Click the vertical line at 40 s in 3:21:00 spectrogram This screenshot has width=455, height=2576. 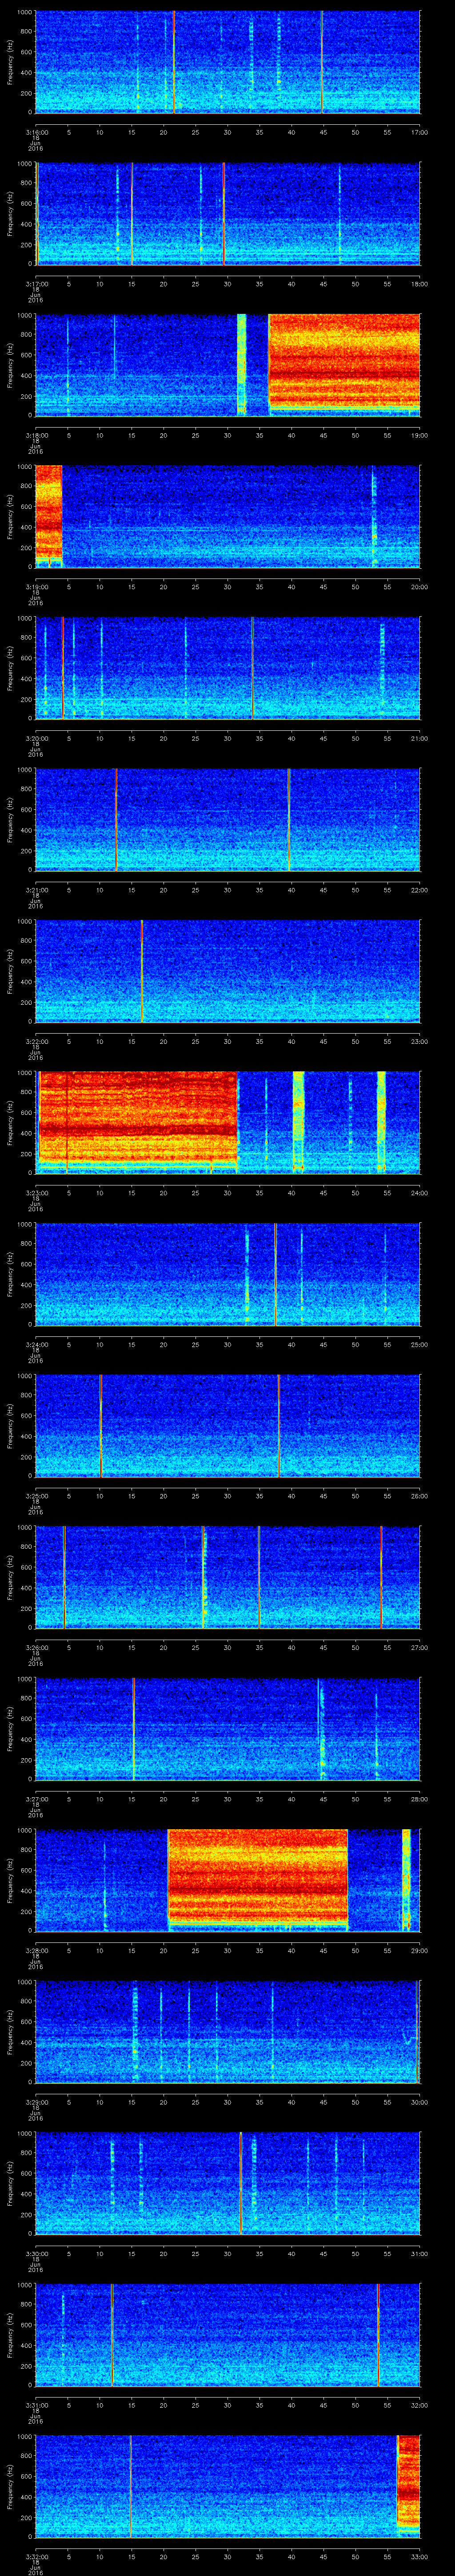[288, 819]
